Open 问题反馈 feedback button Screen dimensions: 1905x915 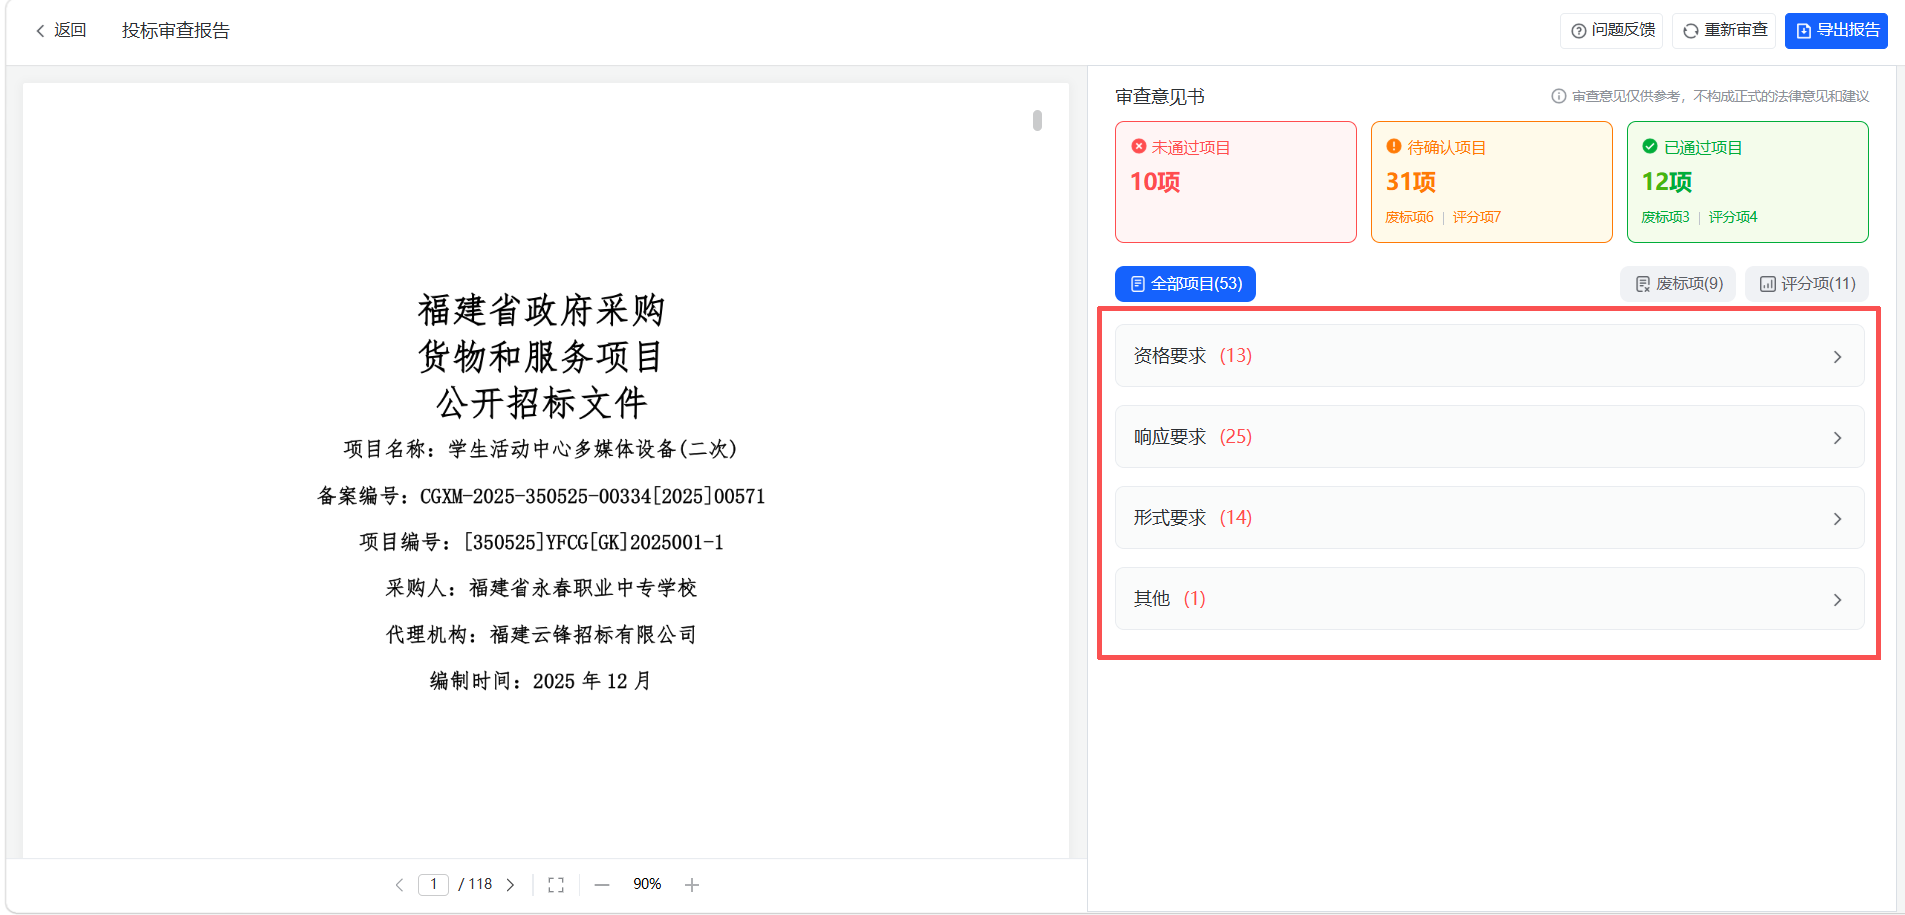[x=1612, y=31]
